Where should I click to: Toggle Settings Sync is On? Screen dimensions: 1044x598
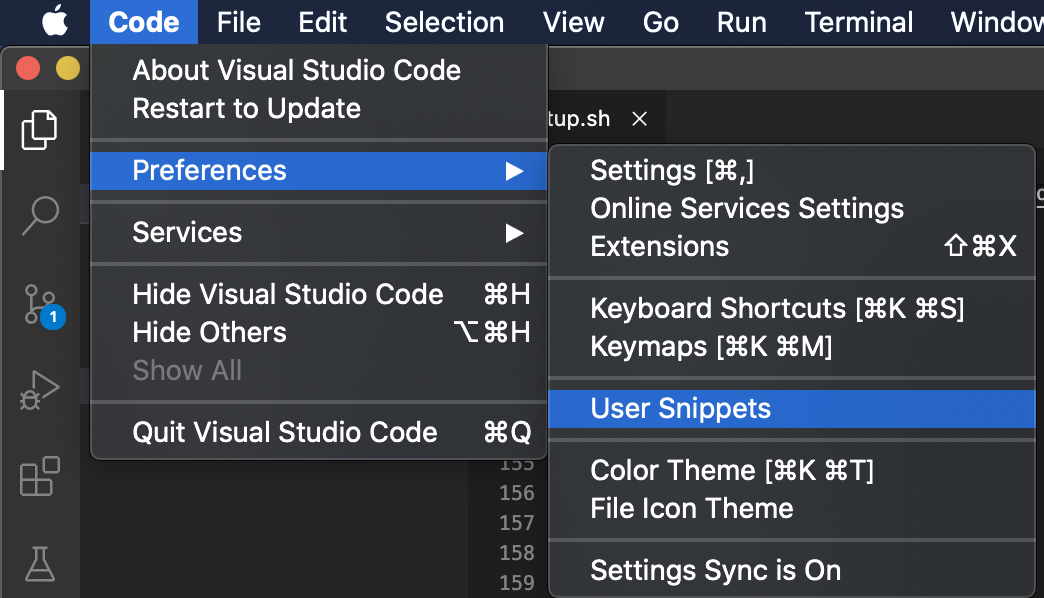coord(715,570)
